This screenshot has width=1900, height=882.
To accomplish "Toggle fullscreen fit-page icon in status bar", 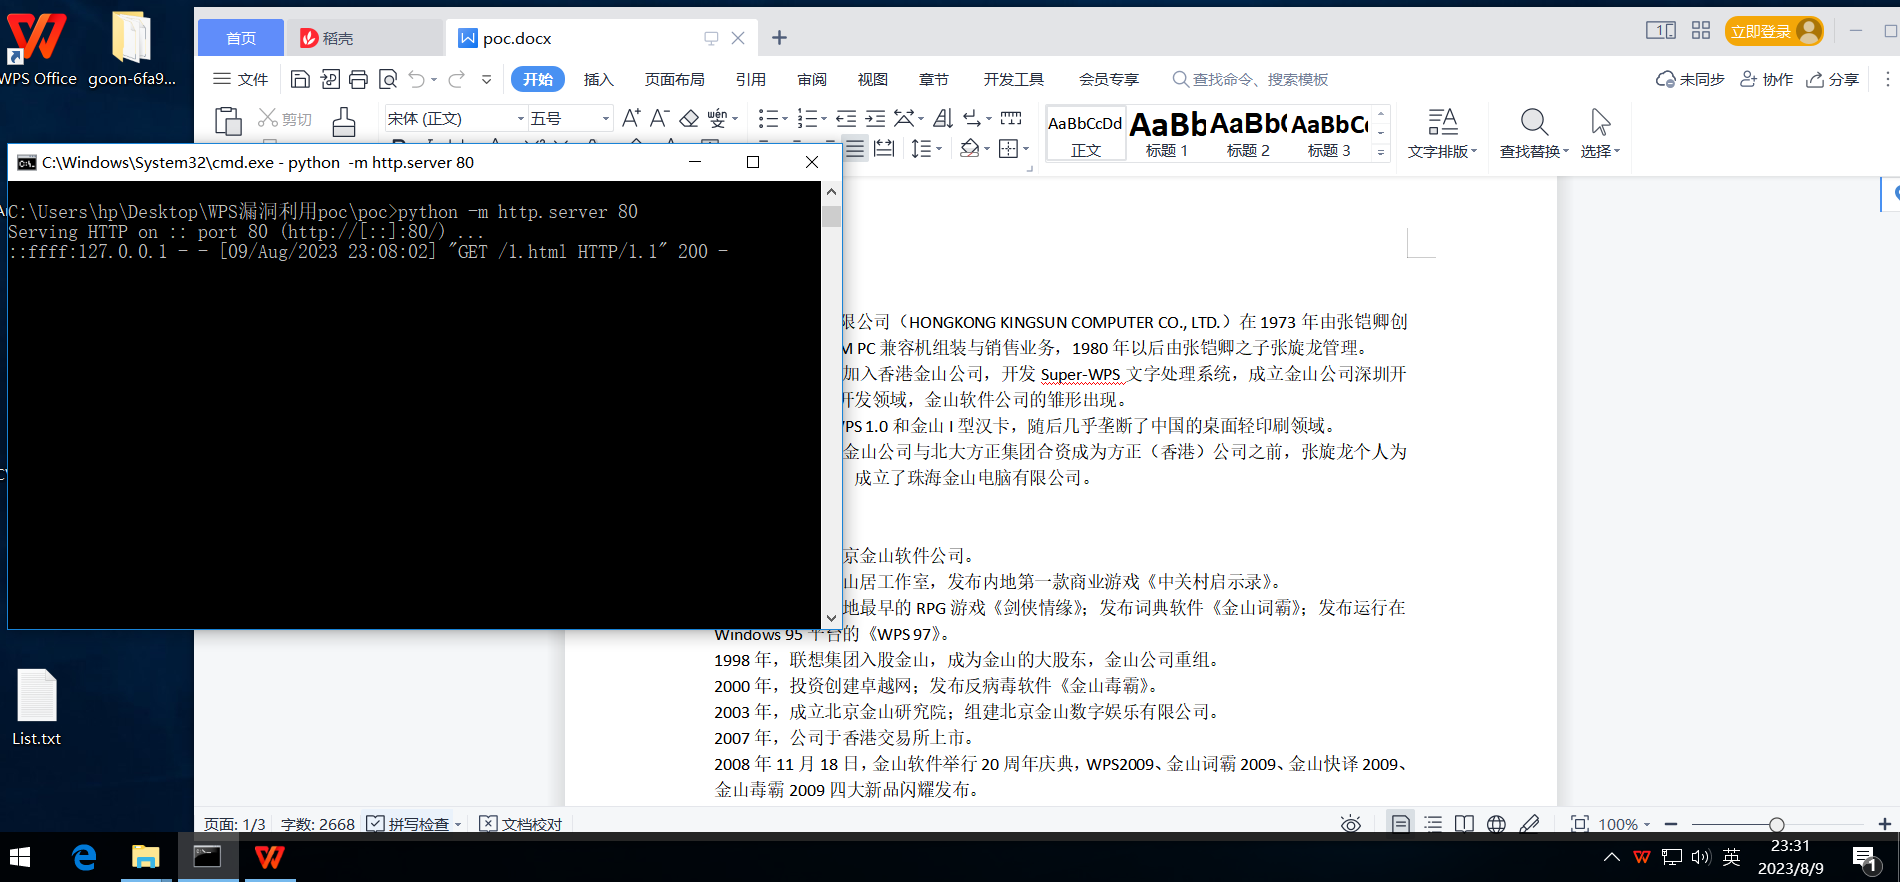I will click(x=1579, y=824).
